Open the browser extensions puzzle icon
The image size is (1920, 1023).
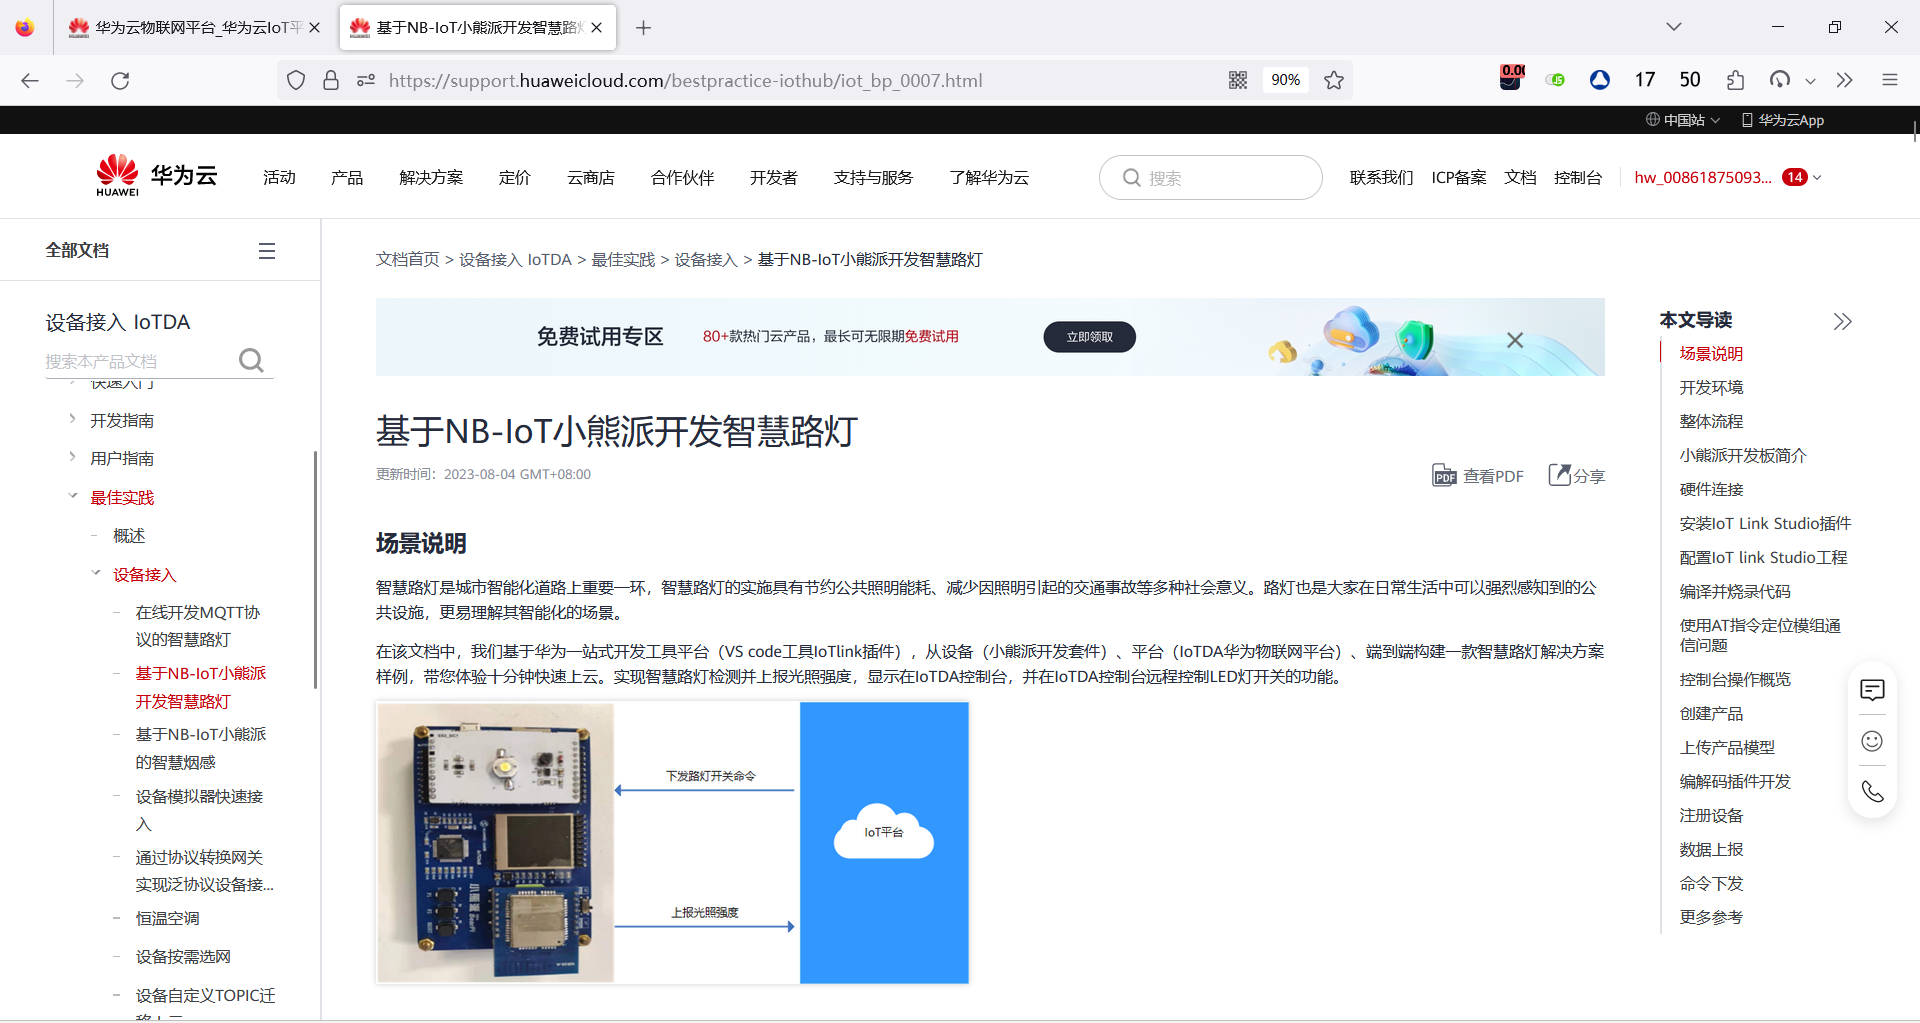click(x=1736, y=80)
